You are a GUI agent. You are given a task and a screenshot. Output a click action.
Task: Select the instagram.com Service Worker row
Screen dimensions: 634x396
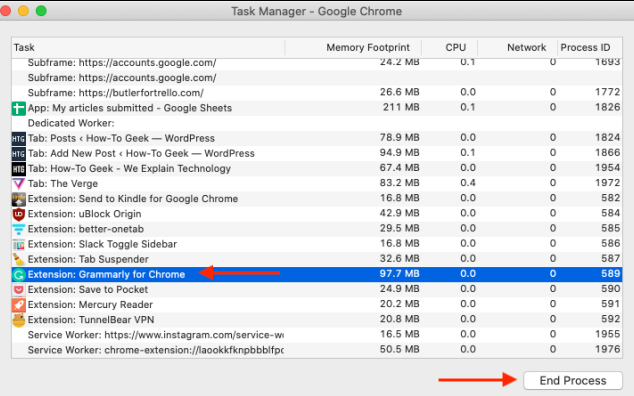317,335
